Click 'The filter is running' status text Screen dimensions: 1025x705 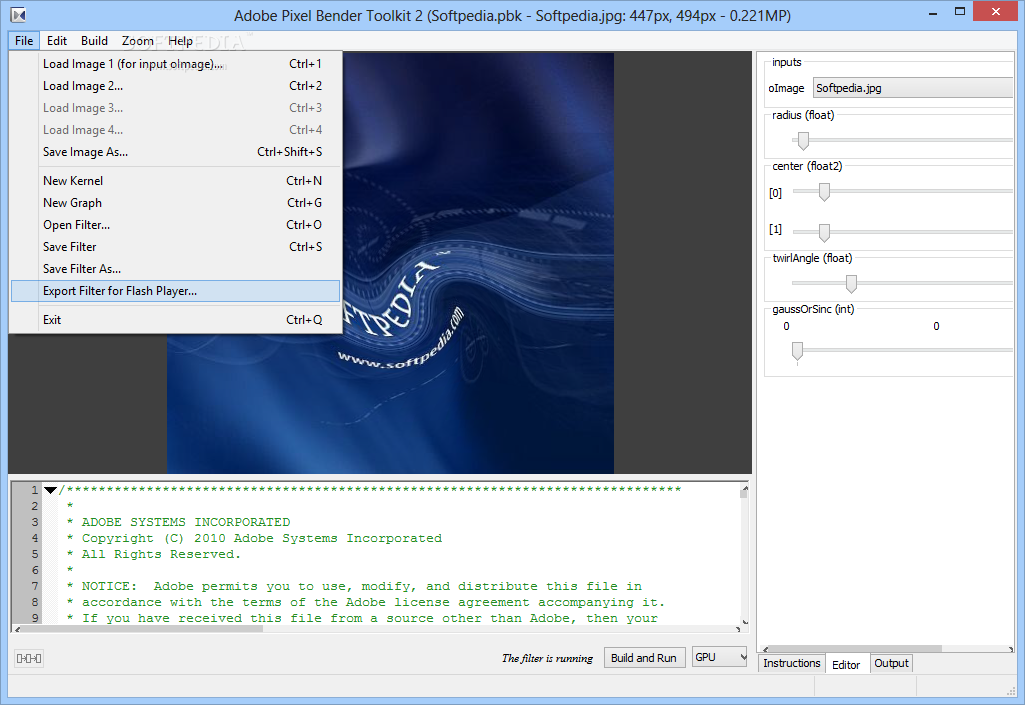[x=547, y=658]
